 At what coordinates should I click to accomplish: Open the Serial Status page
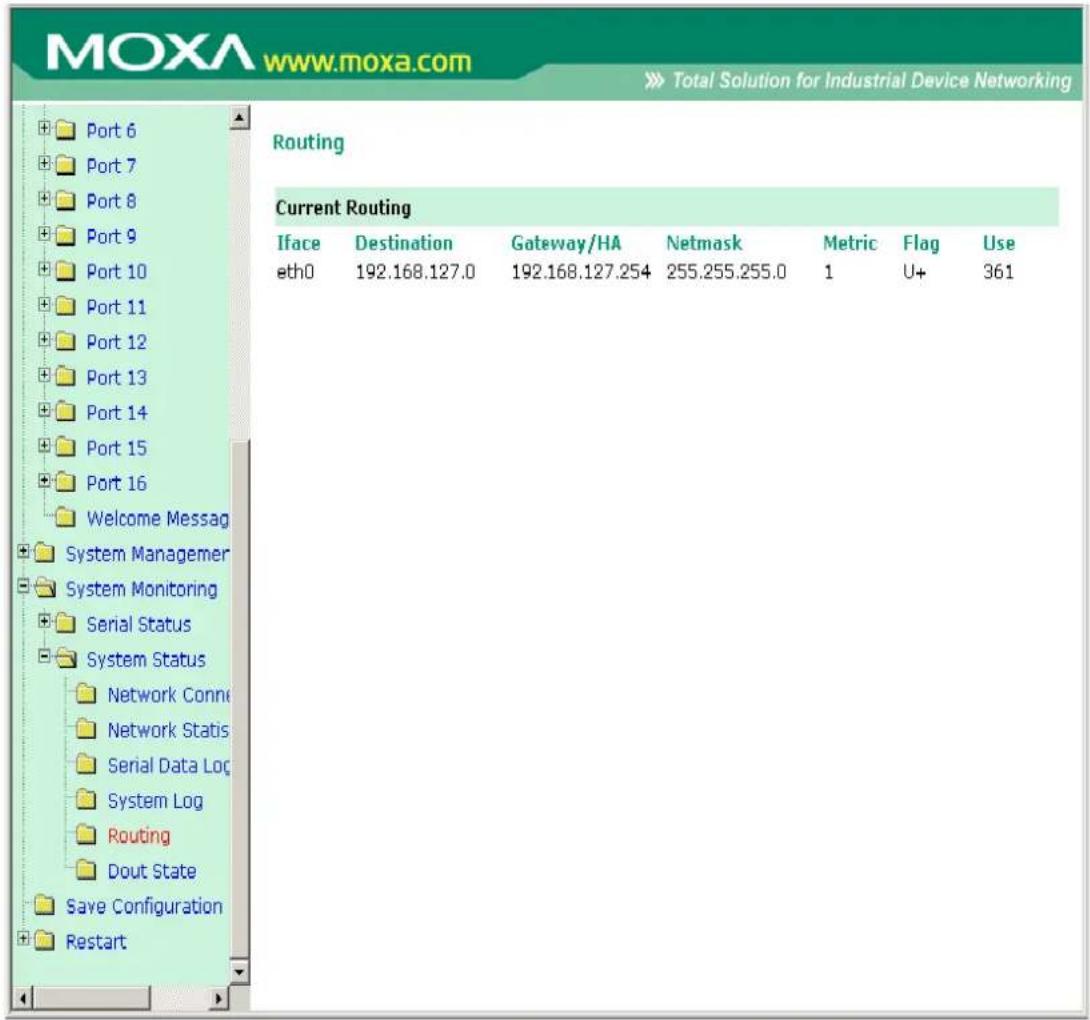139,624
